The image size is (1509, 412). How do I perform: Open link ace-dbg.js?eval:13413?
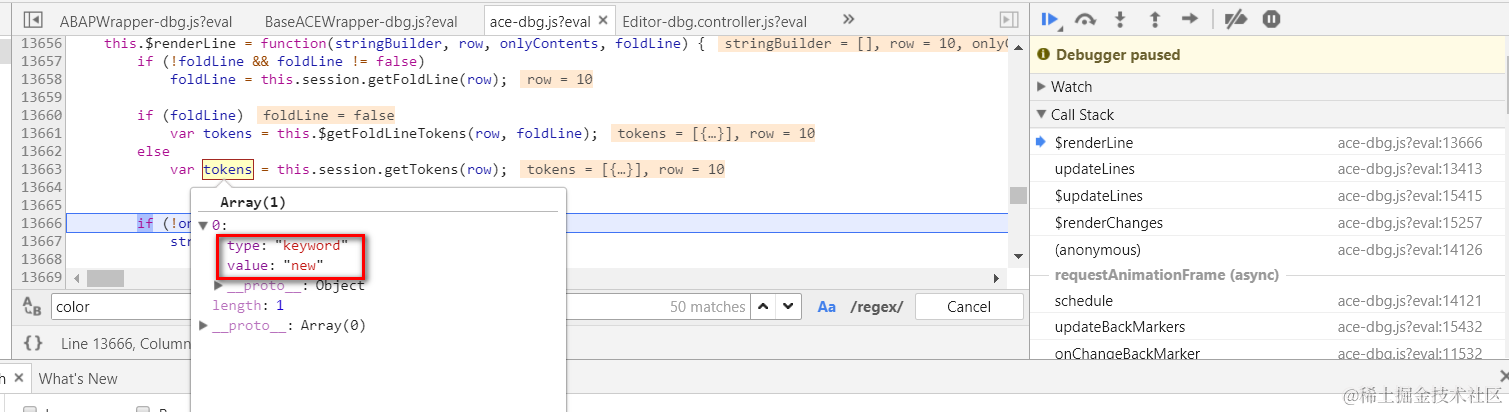click(x=1410, y=169)
